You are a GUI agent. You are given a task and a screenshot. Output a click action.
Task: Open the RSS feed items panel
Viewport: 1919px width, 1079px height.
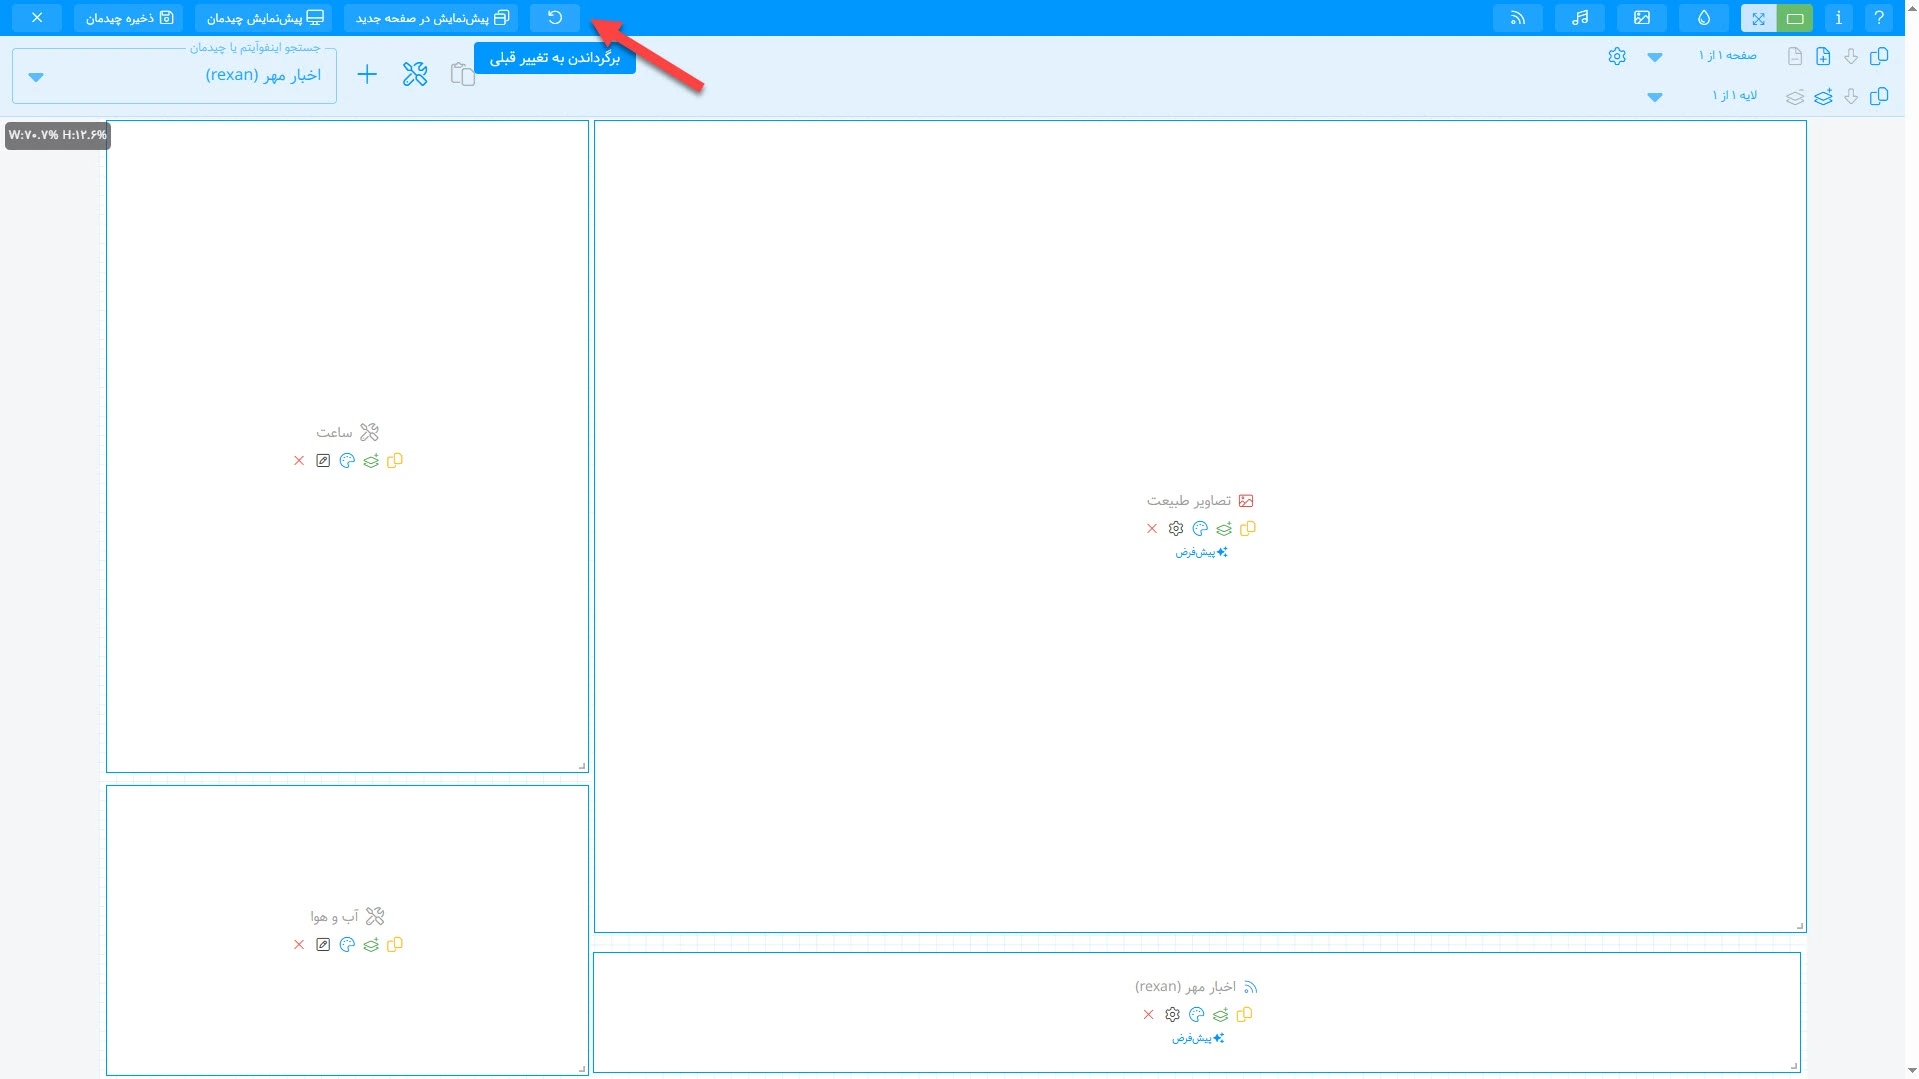(1517, 18)
